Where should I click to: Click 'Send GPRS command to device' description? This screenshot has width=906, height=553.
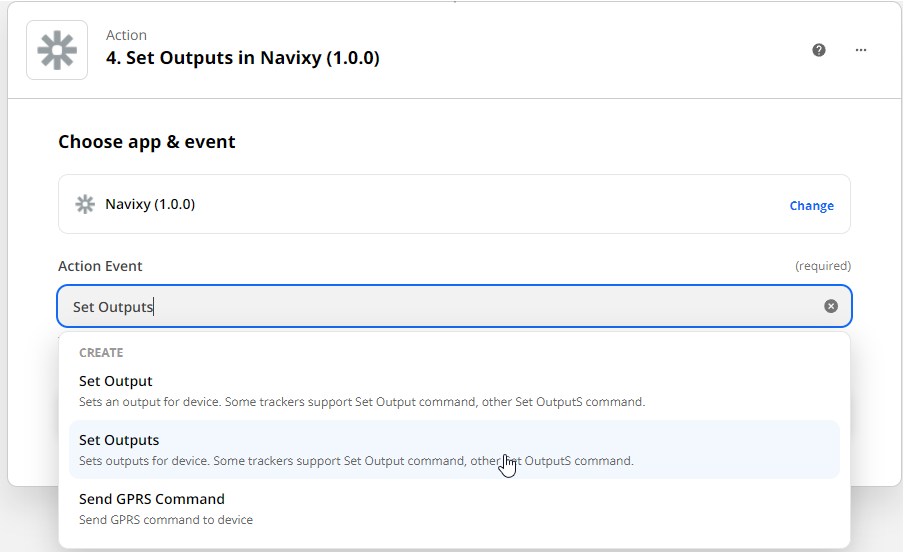tap(166, 519)
